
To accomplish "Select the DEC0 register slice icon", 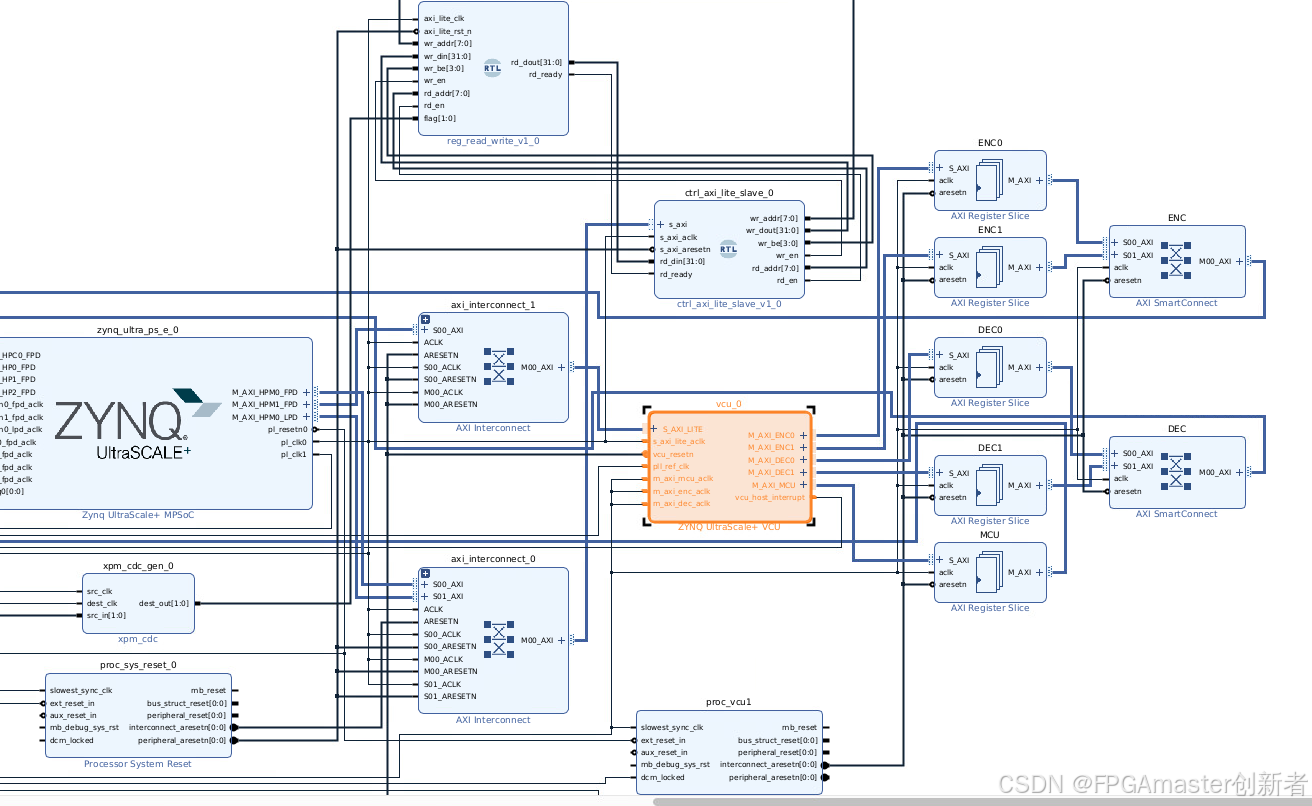I will 987,367.
